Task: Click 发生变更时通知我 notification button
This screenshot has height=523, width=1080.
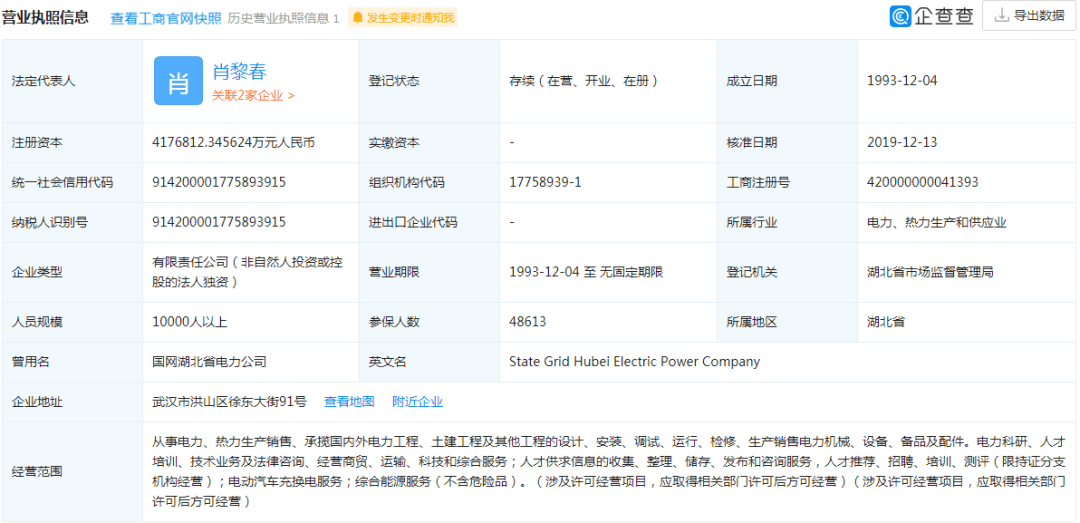Action: click(403, 18)
